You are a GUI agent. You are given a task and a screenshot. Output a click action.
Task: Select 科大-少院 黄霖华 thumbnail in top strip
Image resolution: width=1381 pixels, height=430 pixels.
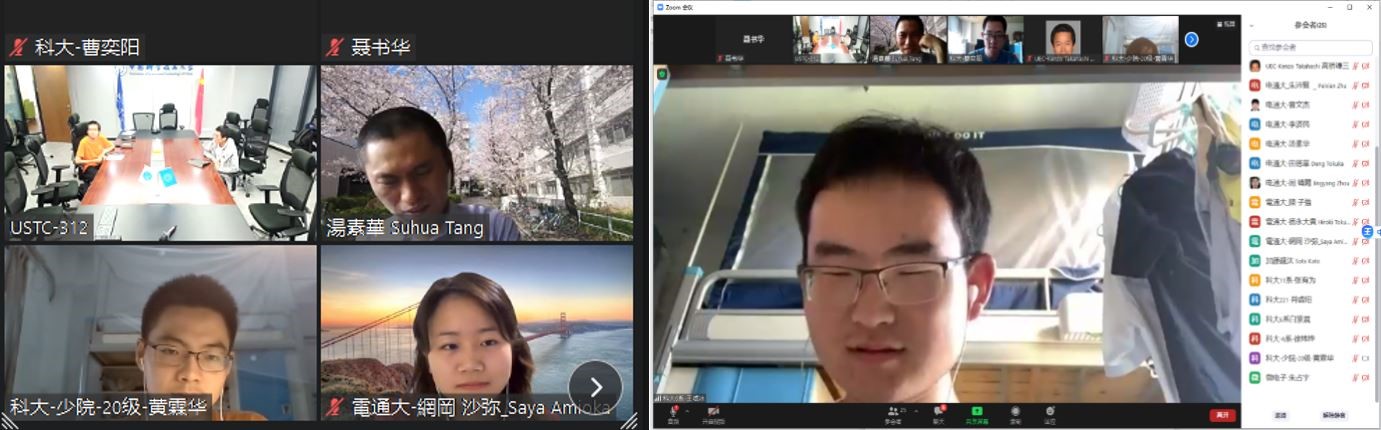tap(1140, 40)
